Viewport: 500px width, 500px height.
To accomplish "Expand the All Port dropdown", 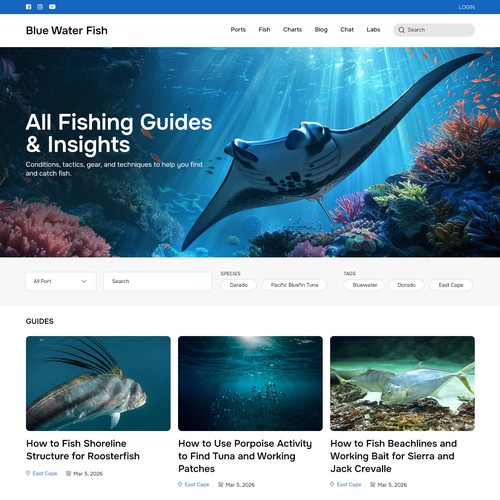I will tap(61, 281).
